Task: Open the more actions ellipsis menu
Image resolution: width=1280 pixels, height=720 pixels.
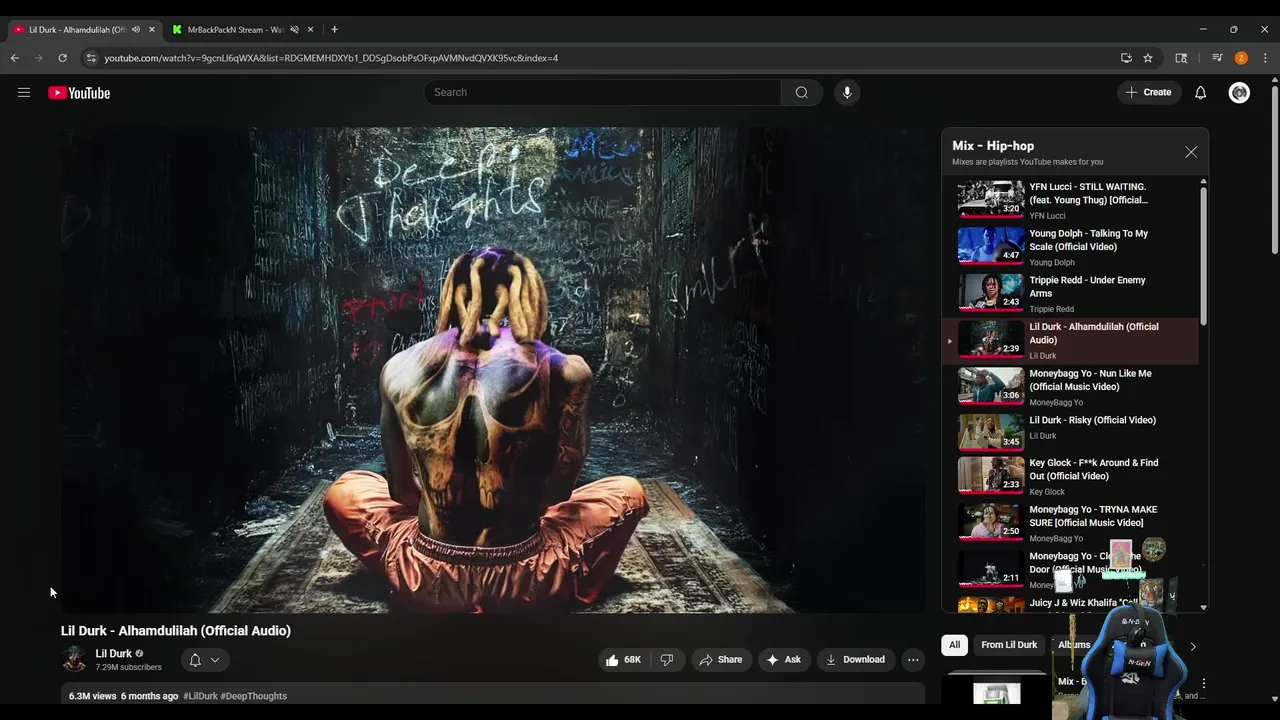Action: (x=913, y=660)
